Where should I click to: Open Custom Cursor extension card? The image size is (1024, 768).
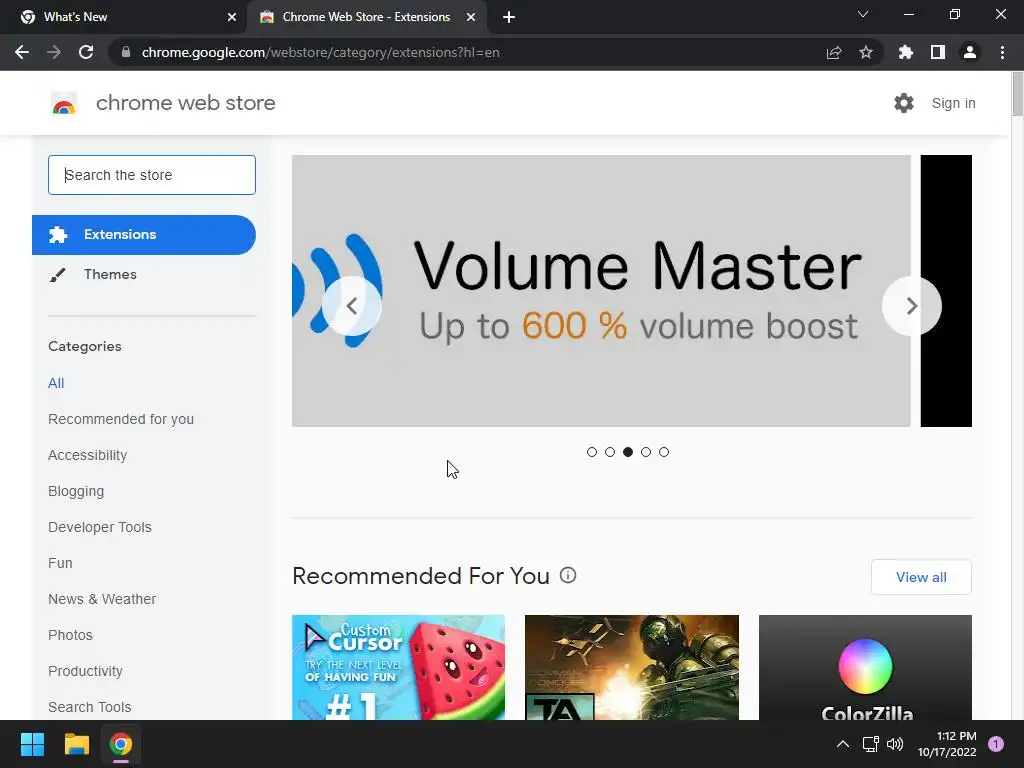(398, 667)
